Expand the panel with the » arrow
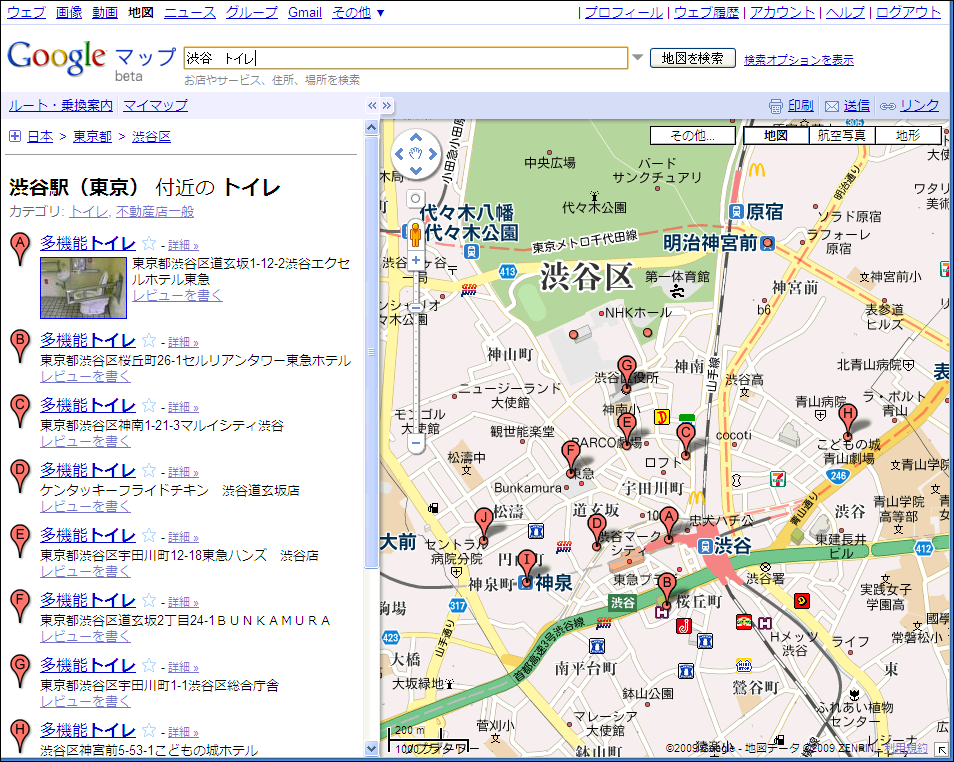 387,105
